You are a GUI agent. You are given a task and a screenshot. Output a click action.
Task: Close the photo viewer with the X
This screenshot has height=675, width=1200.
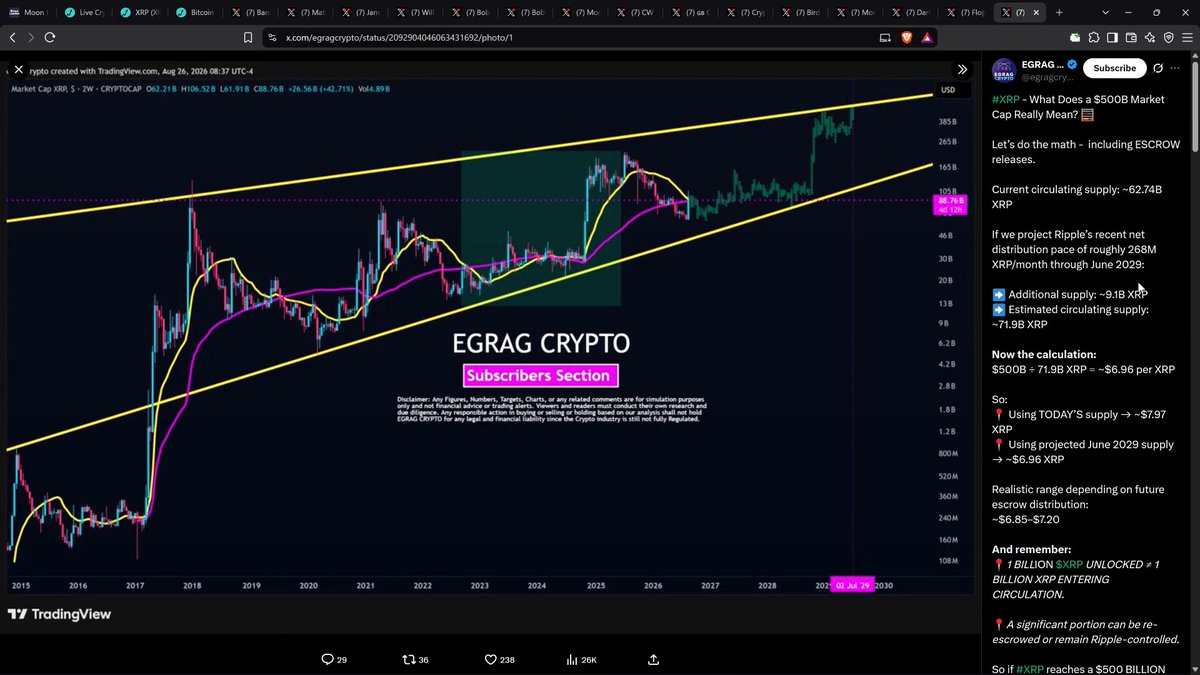pos(18,70)
